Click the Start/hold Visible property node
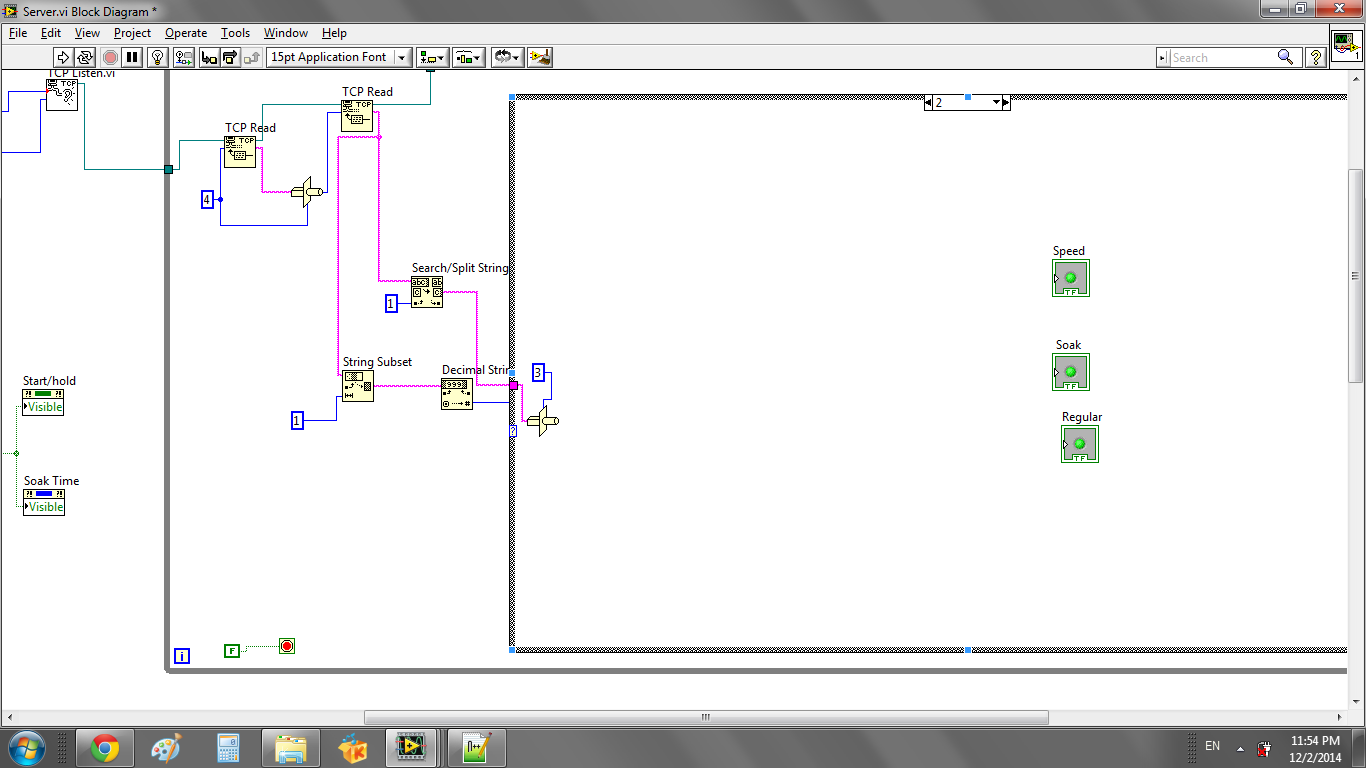 (43, 401)
